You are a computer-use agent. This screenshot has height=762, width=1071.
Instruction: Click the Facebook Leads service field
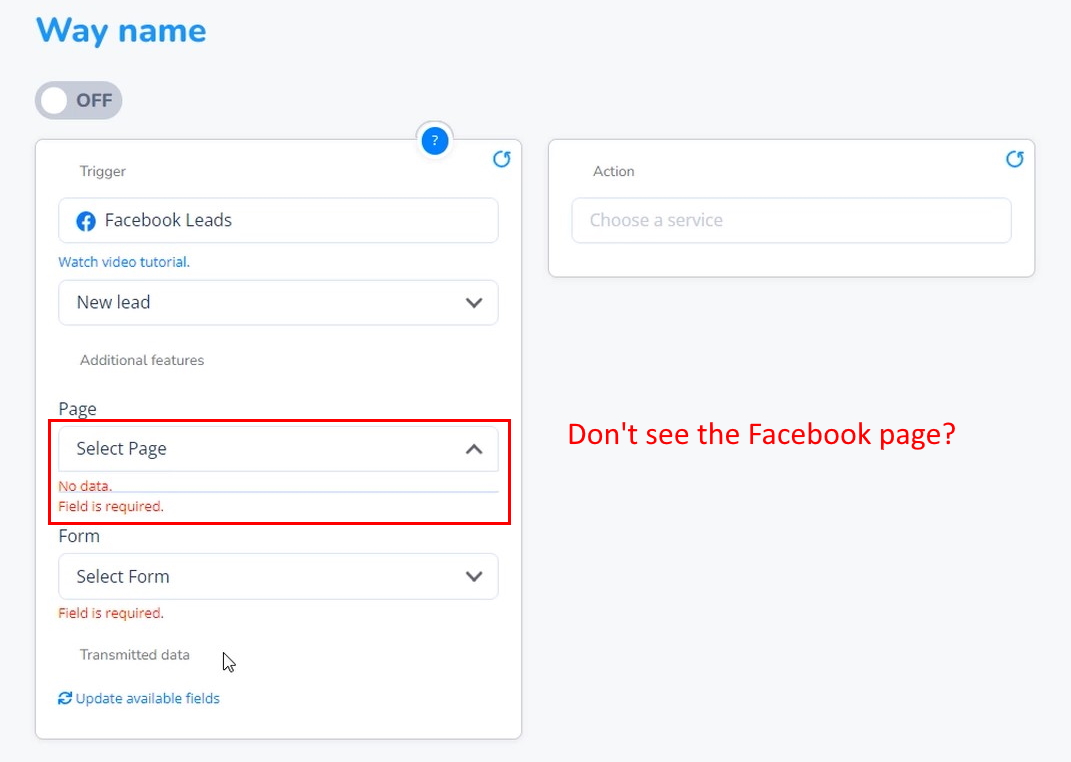278,220
